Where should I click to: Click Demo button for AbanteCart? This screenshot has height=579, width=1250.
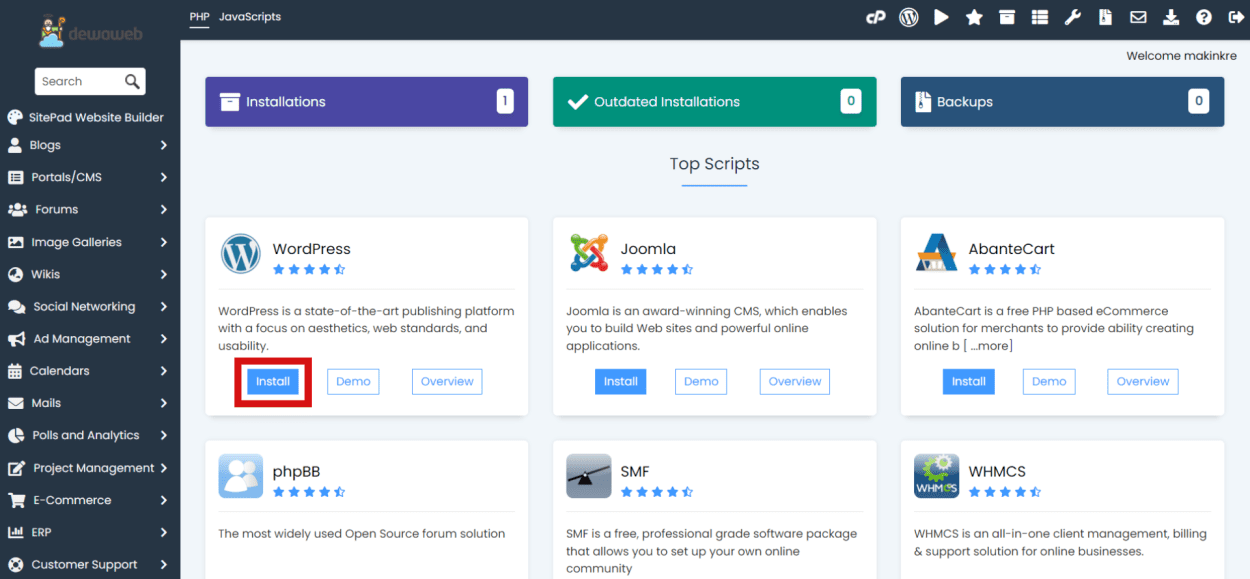pyautogui.click(x=1049, y=381)
